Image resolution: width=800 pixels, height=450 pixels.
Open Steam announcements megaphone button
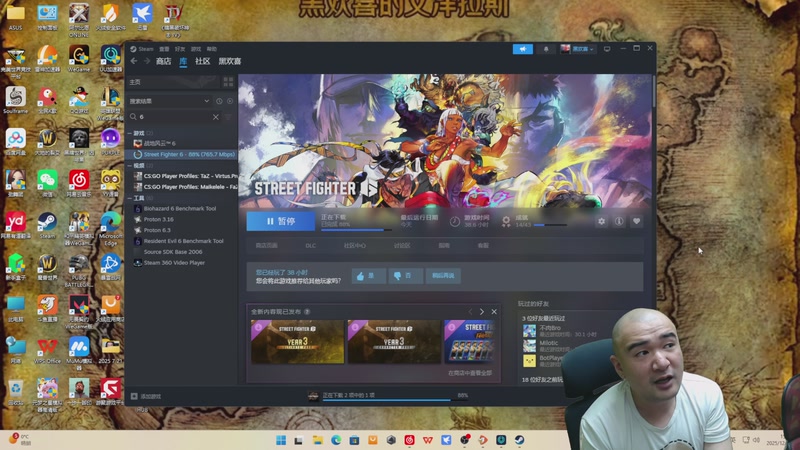522,49
